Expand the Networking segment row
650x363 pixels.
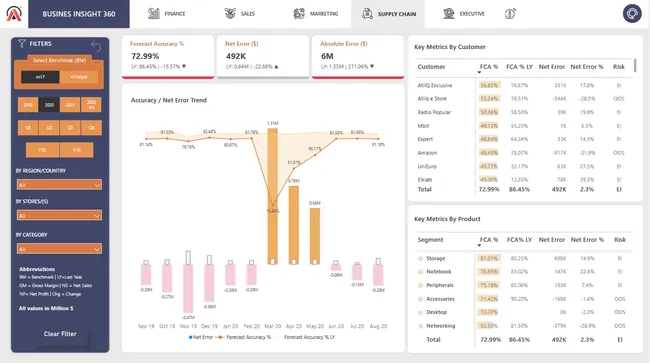coord(420,326)
